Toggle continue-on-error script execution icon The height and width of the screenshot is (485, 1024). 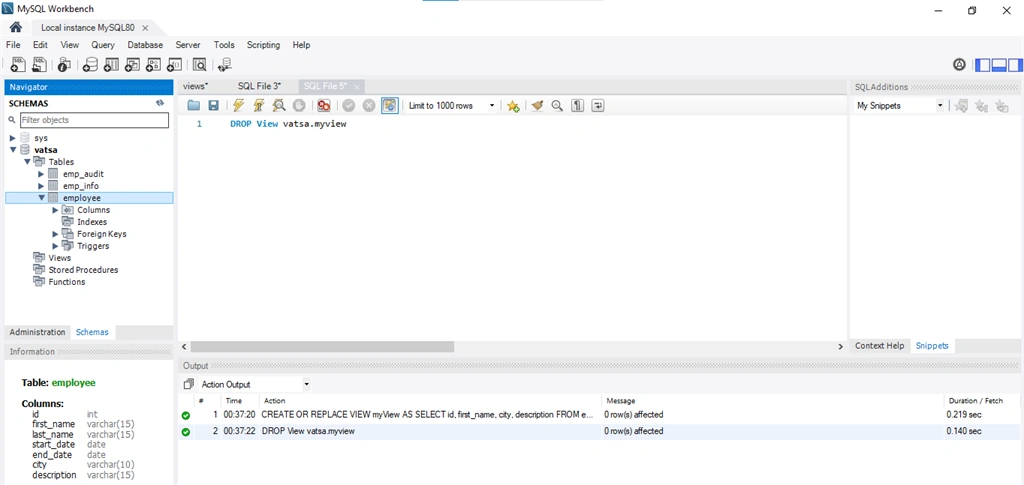tap(323, 105)
